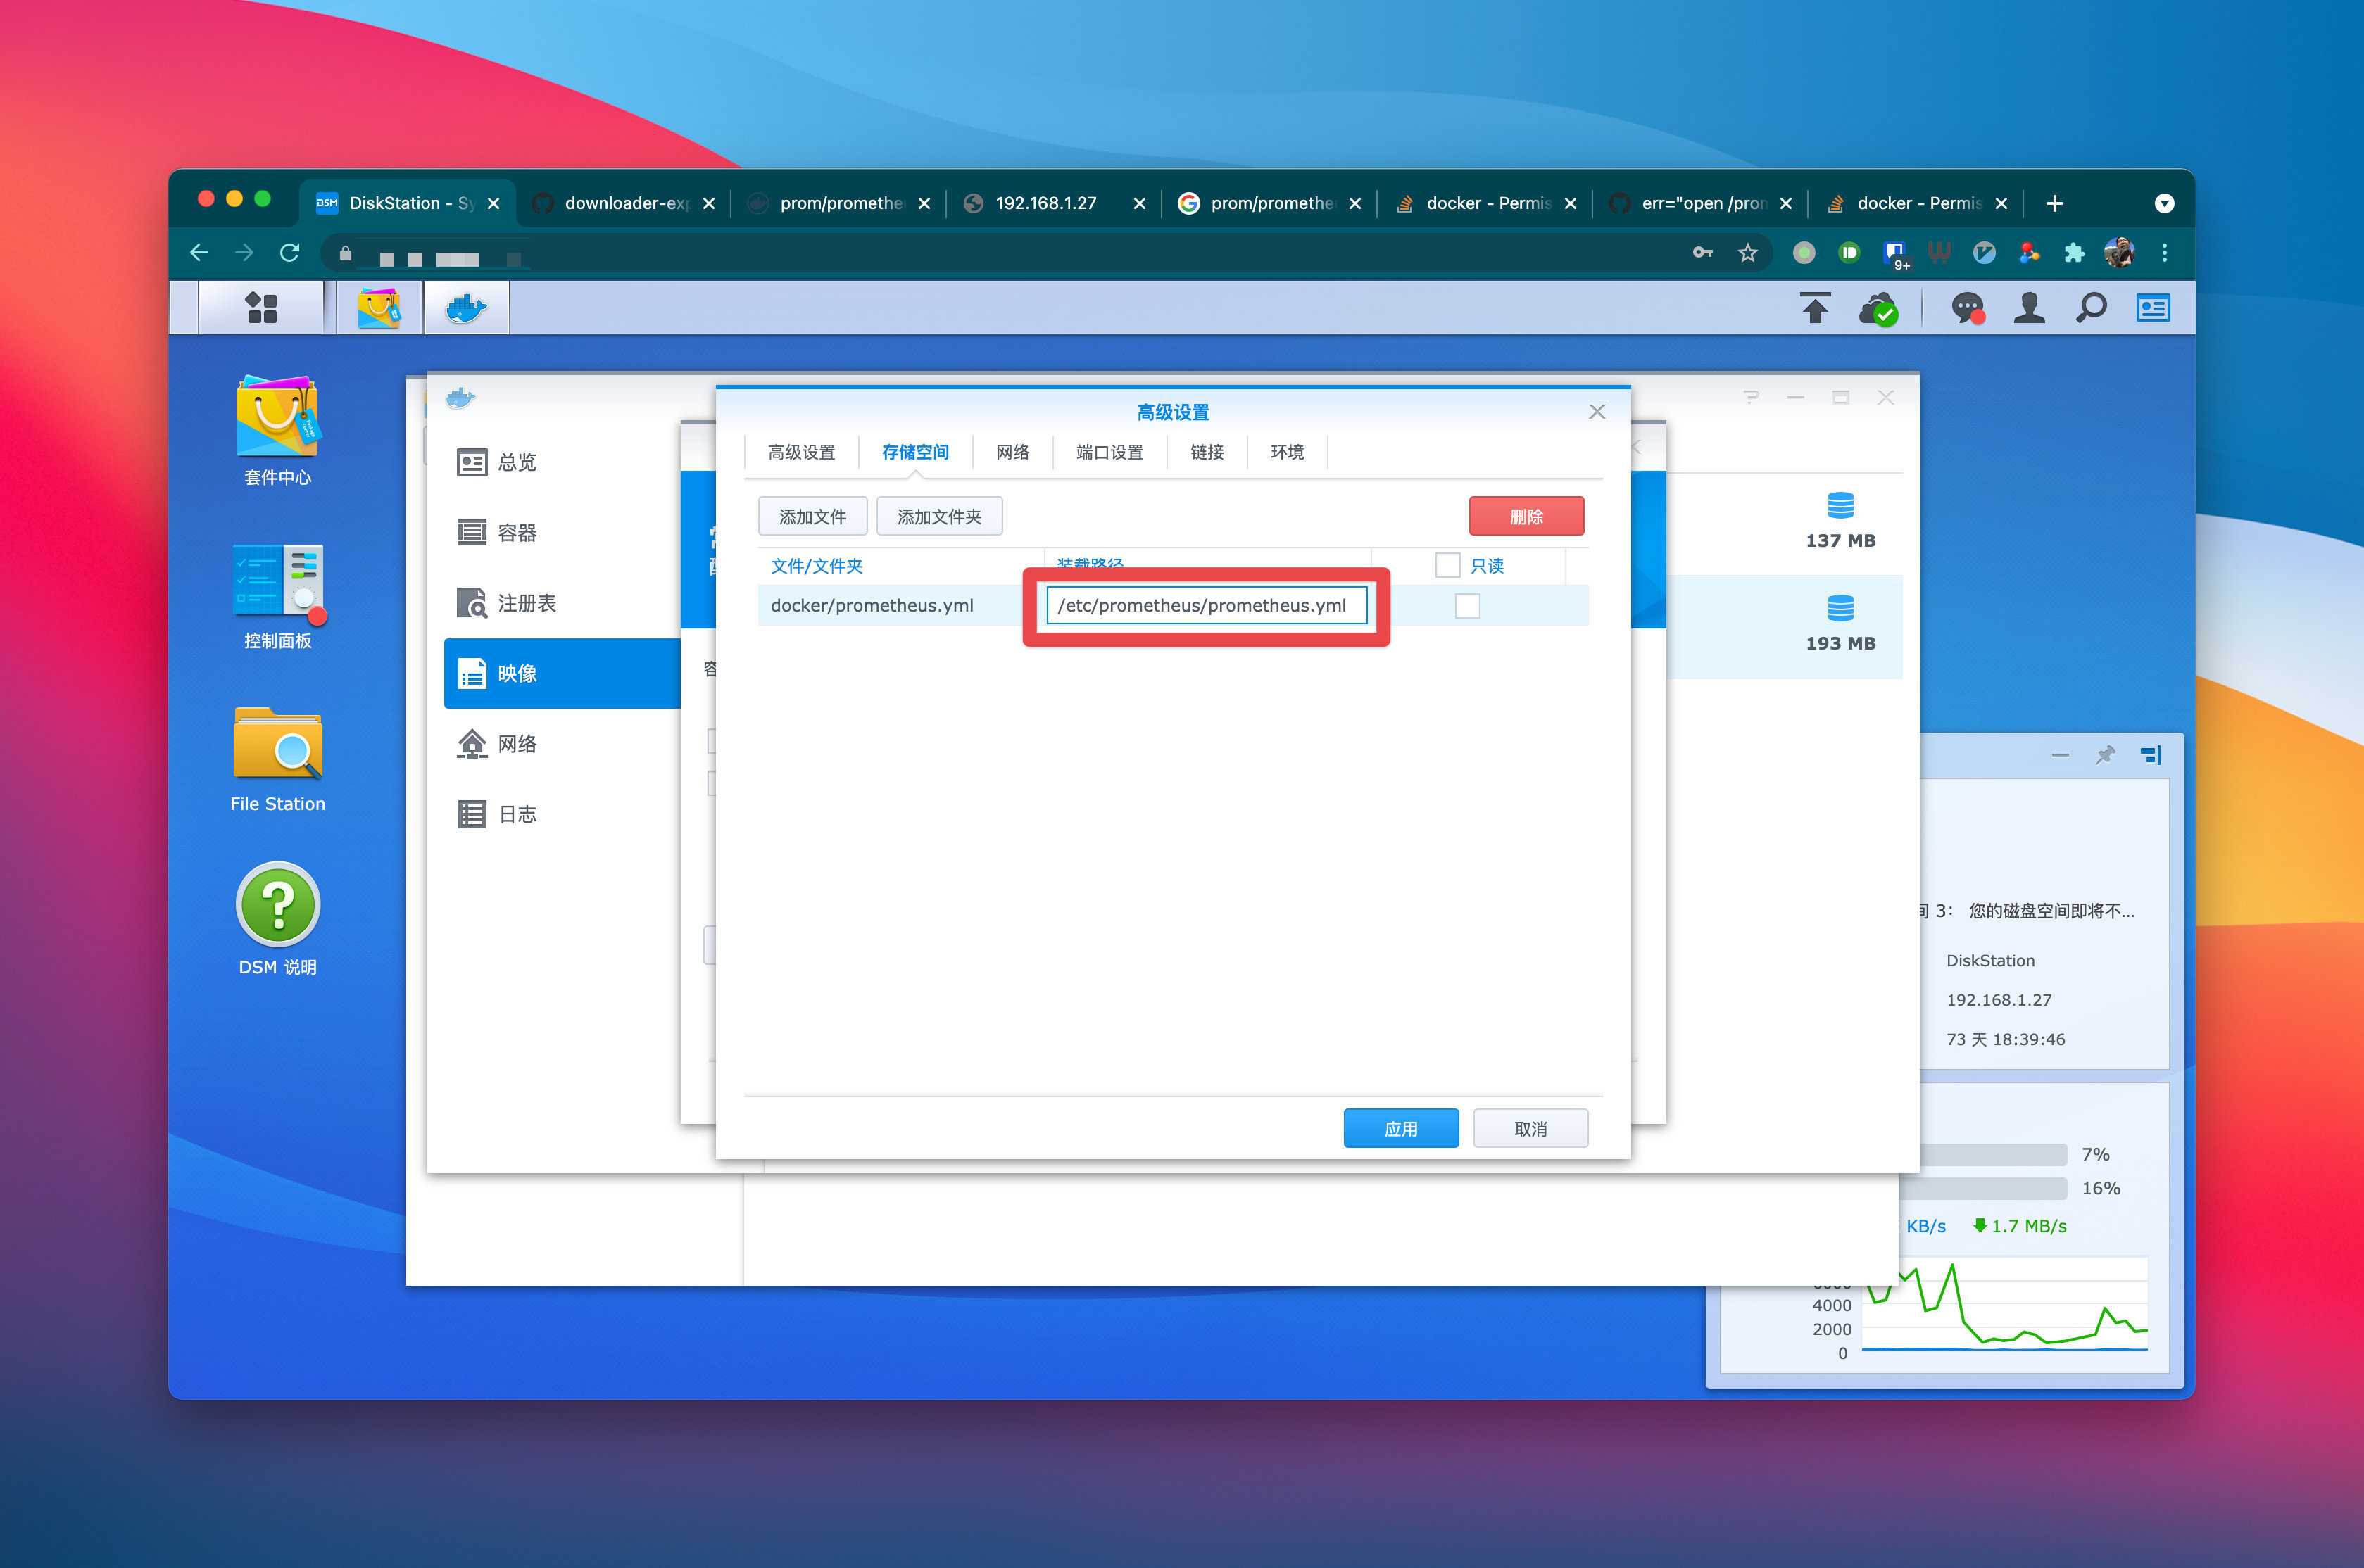
Task: Open Chrome extensions puzzle icon
Action: click(2074, 253)
